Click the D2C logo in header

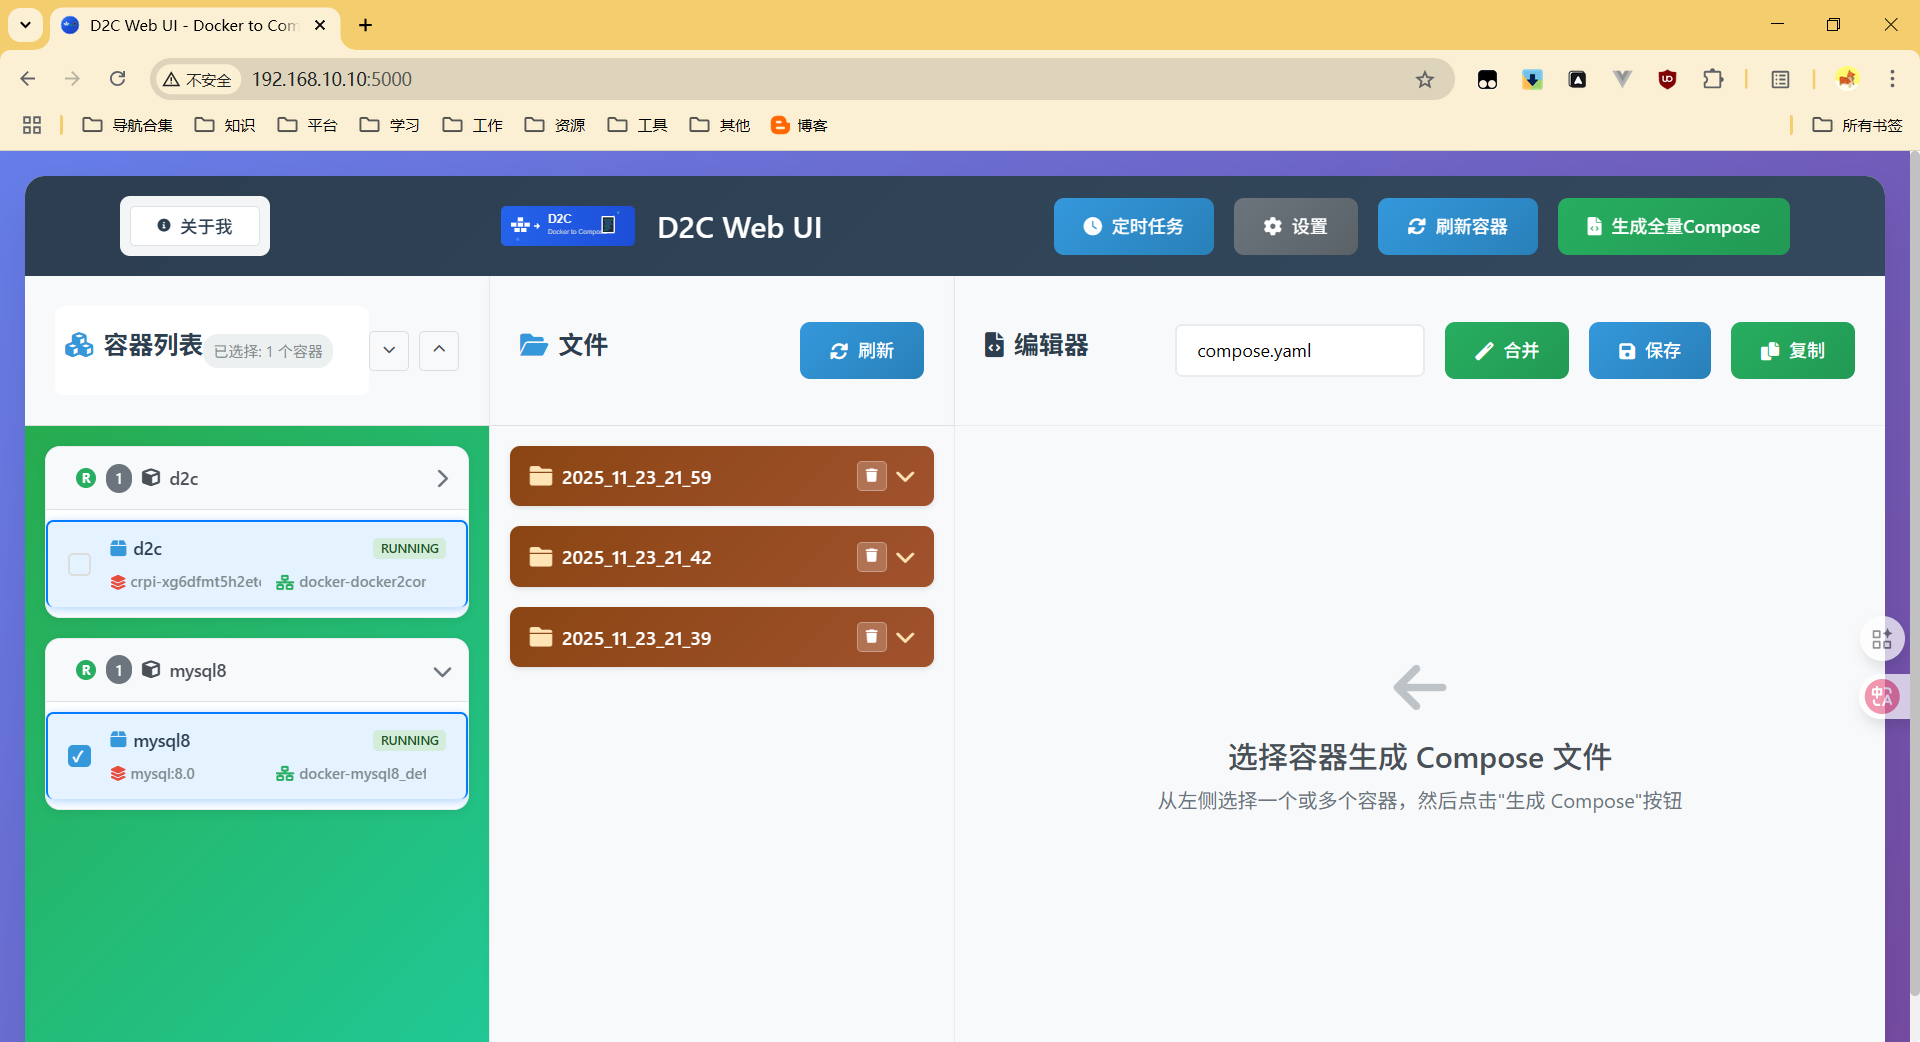(x=567, y=226)
